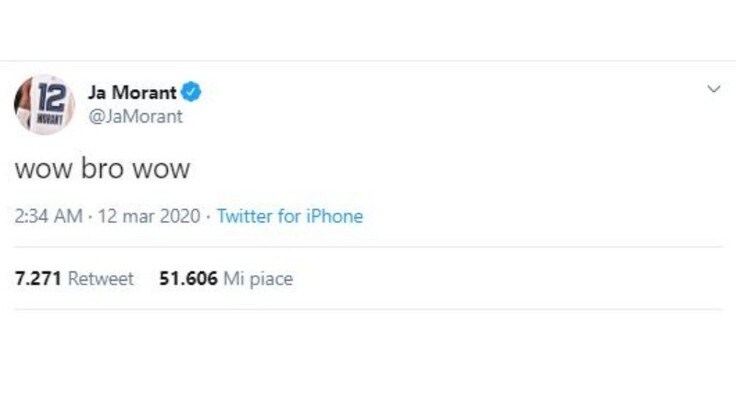Open Ja Morant's profile picture
Viewport: 736px width, 414px height.
click(44, 104)
